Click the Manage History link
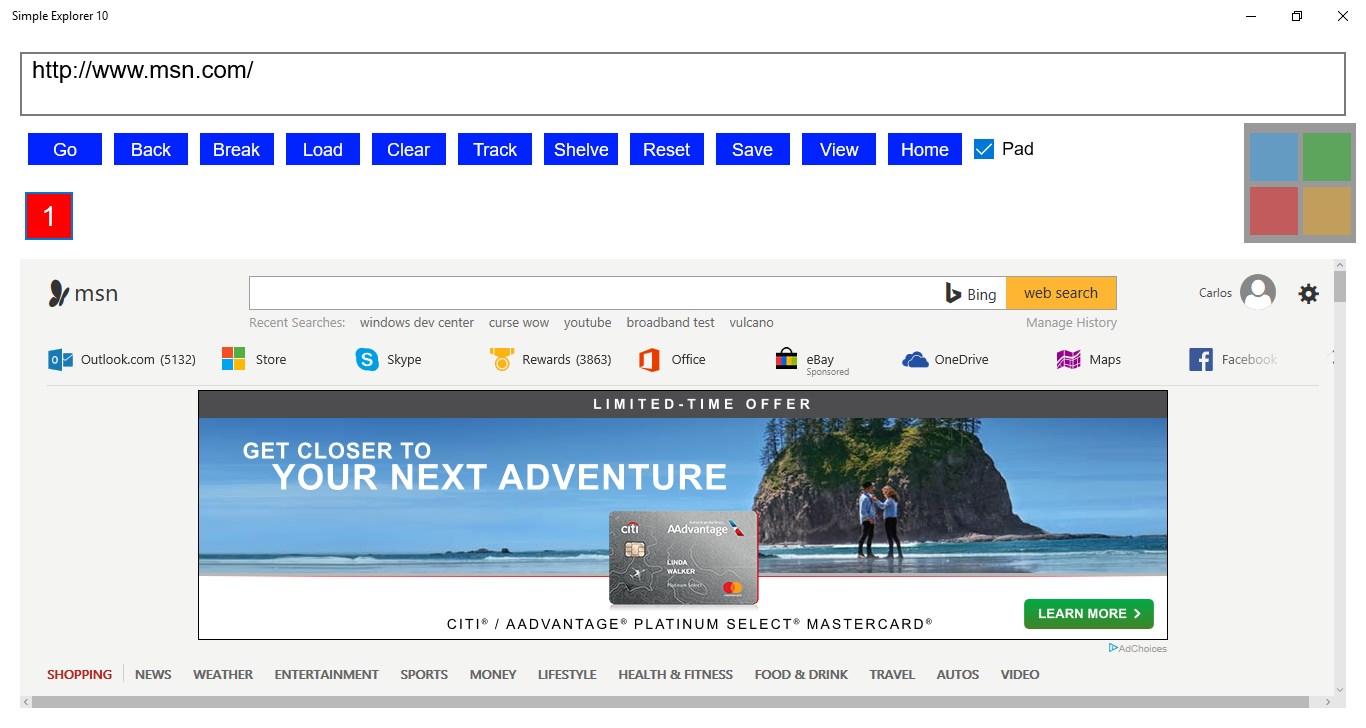1366x728 pixels. (1071, 322)
